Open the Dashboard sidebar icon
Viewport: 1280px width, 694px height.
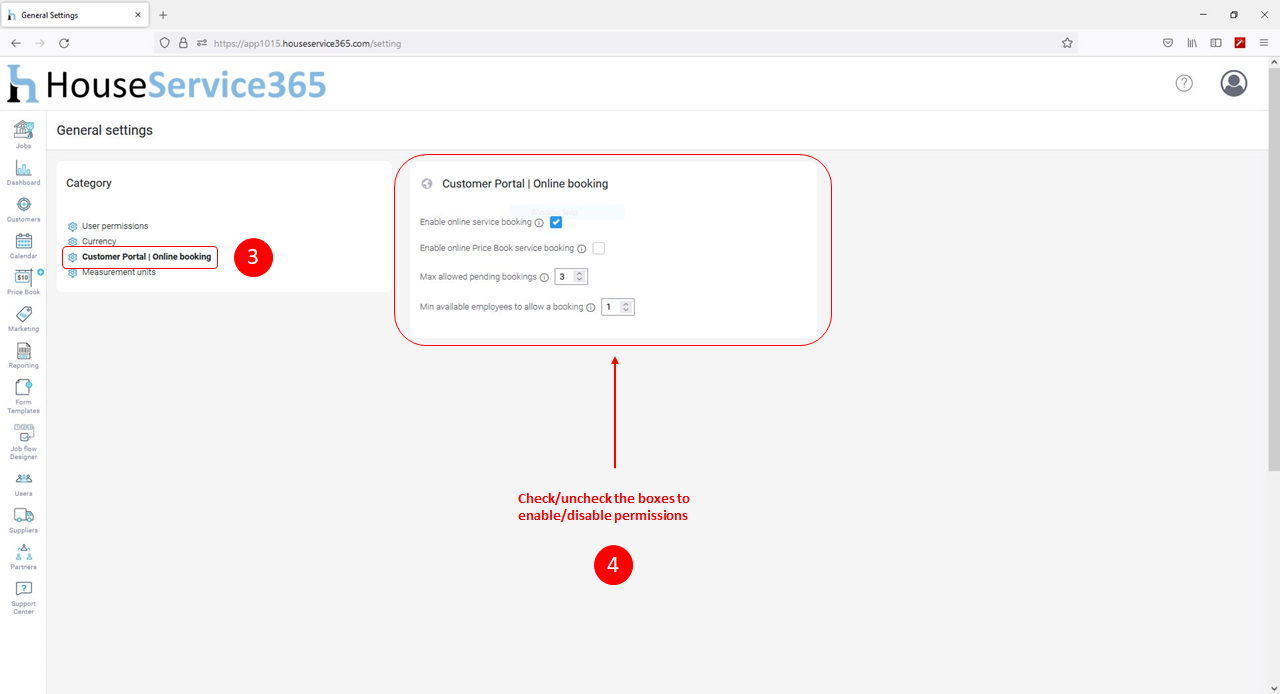coord(23,171)
